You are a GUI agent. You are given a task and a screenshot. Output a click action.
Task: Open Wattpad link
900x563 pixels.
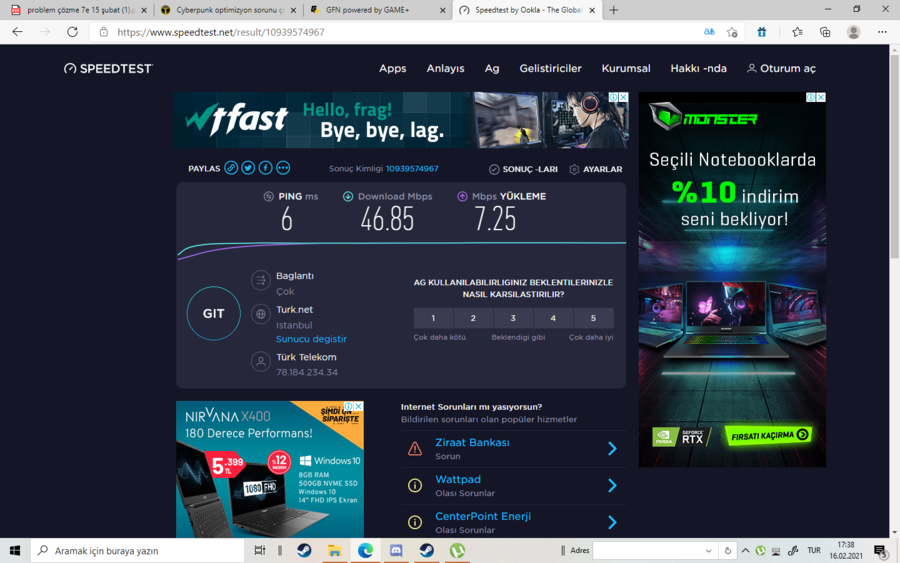[x=457, y=479]
